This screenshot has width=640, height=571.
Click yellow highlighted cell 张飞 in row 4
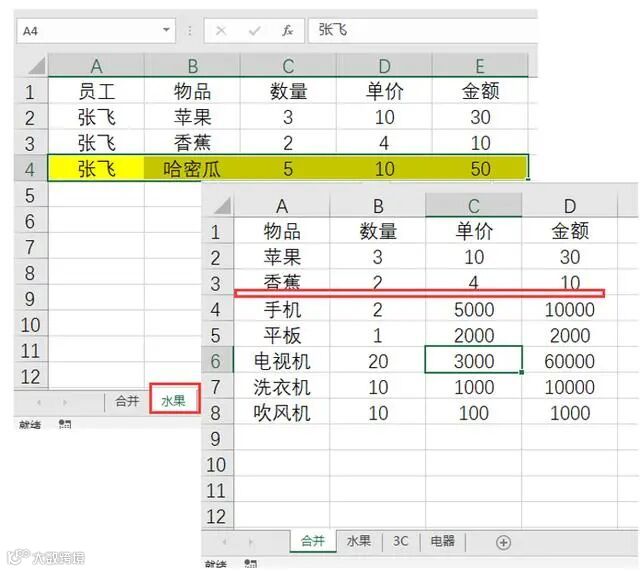pos(96,168)
